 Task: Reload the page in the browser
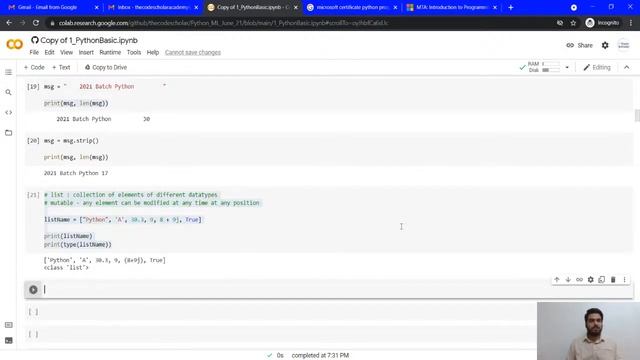(x=36, y=23)
